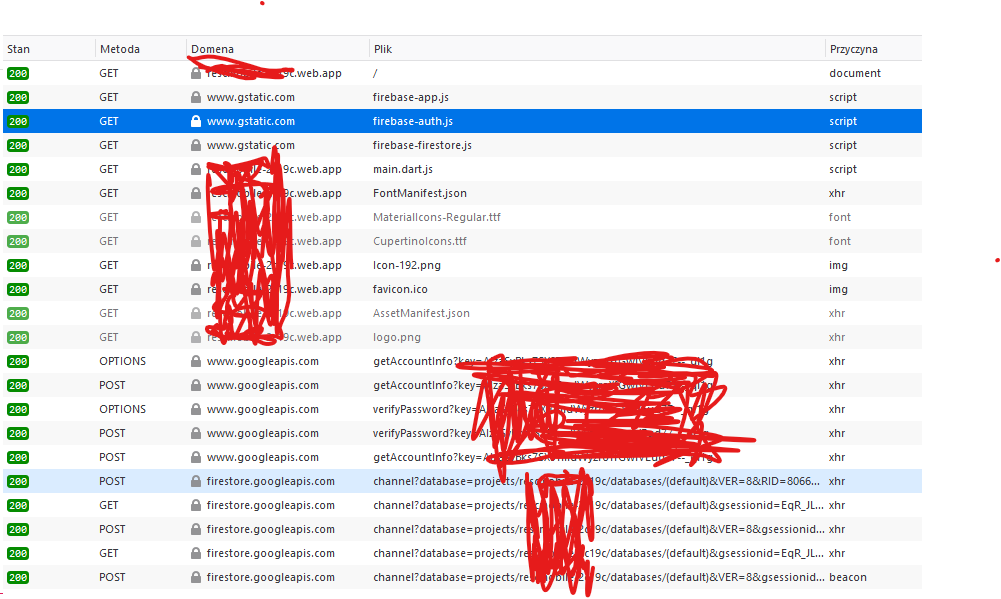
Task: Select the logo.png file name
Action: 396,337
